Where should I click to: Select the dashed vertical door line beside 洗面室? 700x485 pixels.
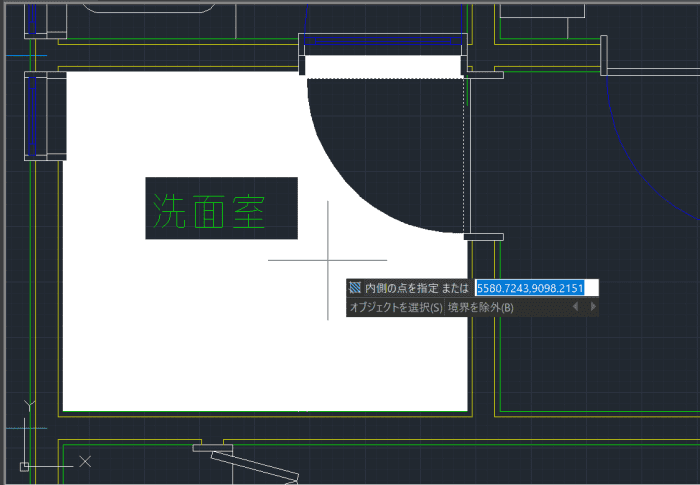click(x=464, y=154)
